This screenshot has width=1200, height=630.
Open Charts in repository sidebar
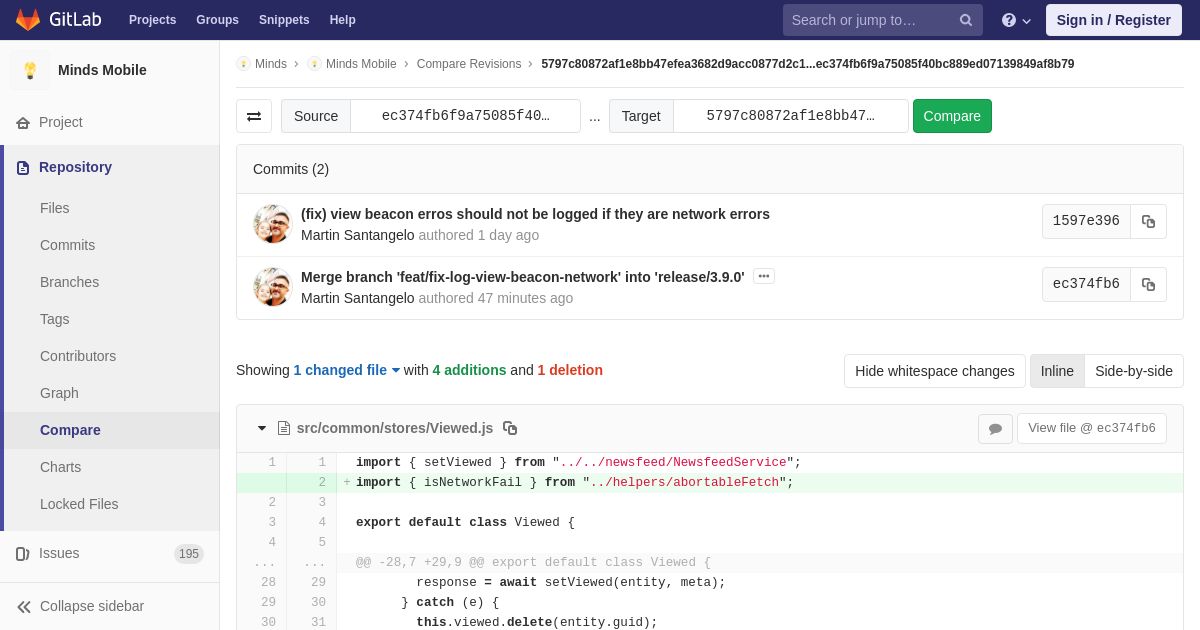tap(60, 467)
